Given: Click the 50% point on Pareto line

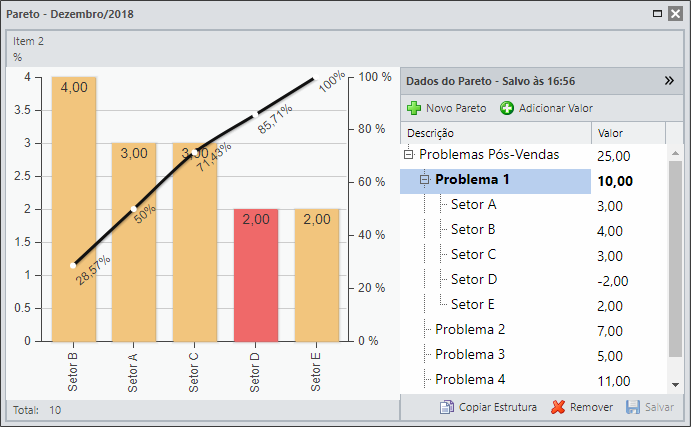Looking at the screenshot, I should click(x=134, y=209).
